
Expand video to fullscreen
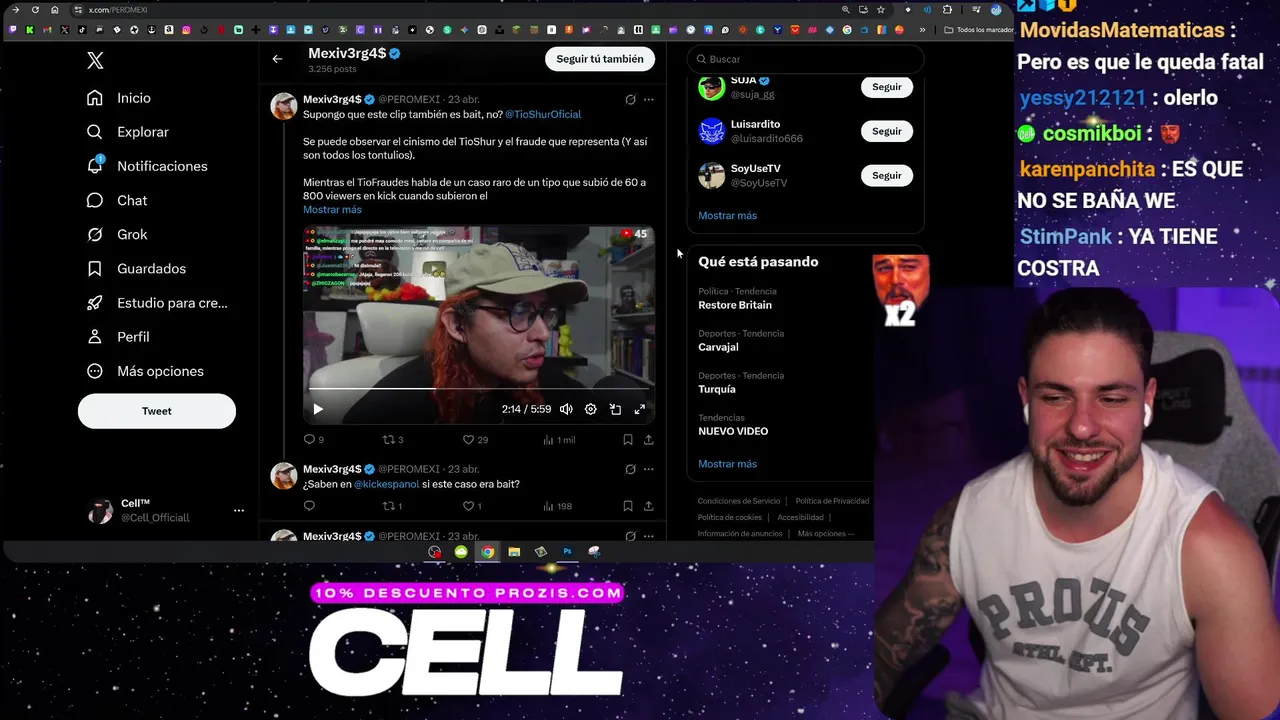[x=640, y=409]
